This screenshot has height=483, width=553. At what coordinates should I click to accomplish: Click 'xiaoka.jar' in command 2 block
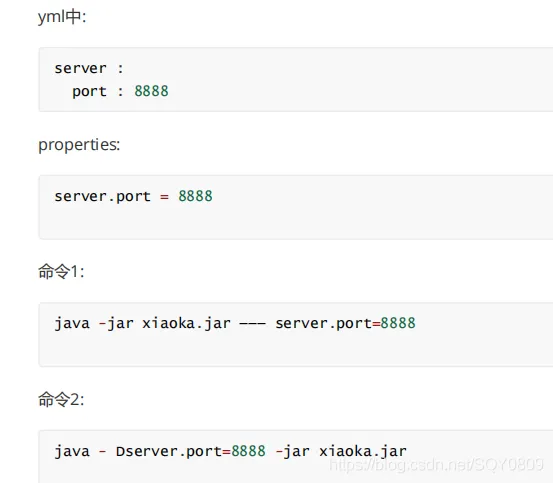coord(363,452)
